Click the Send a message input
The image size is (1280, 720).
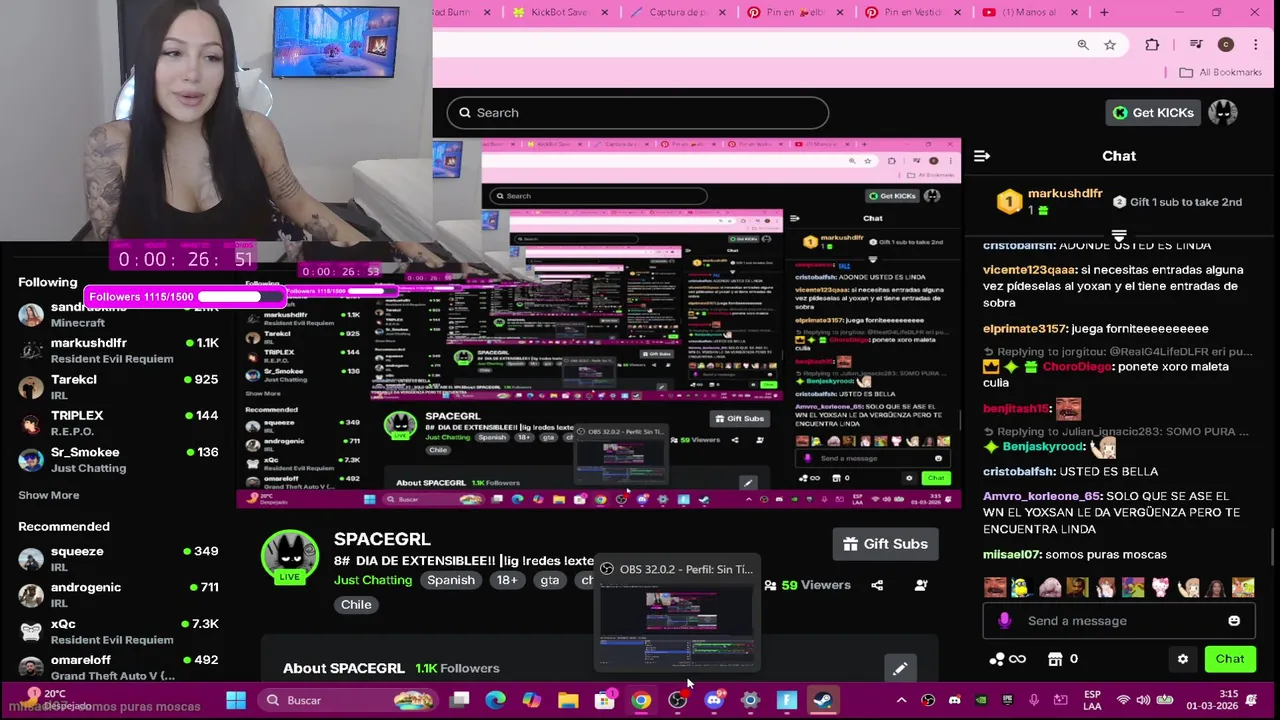[x=1118, y=621]
